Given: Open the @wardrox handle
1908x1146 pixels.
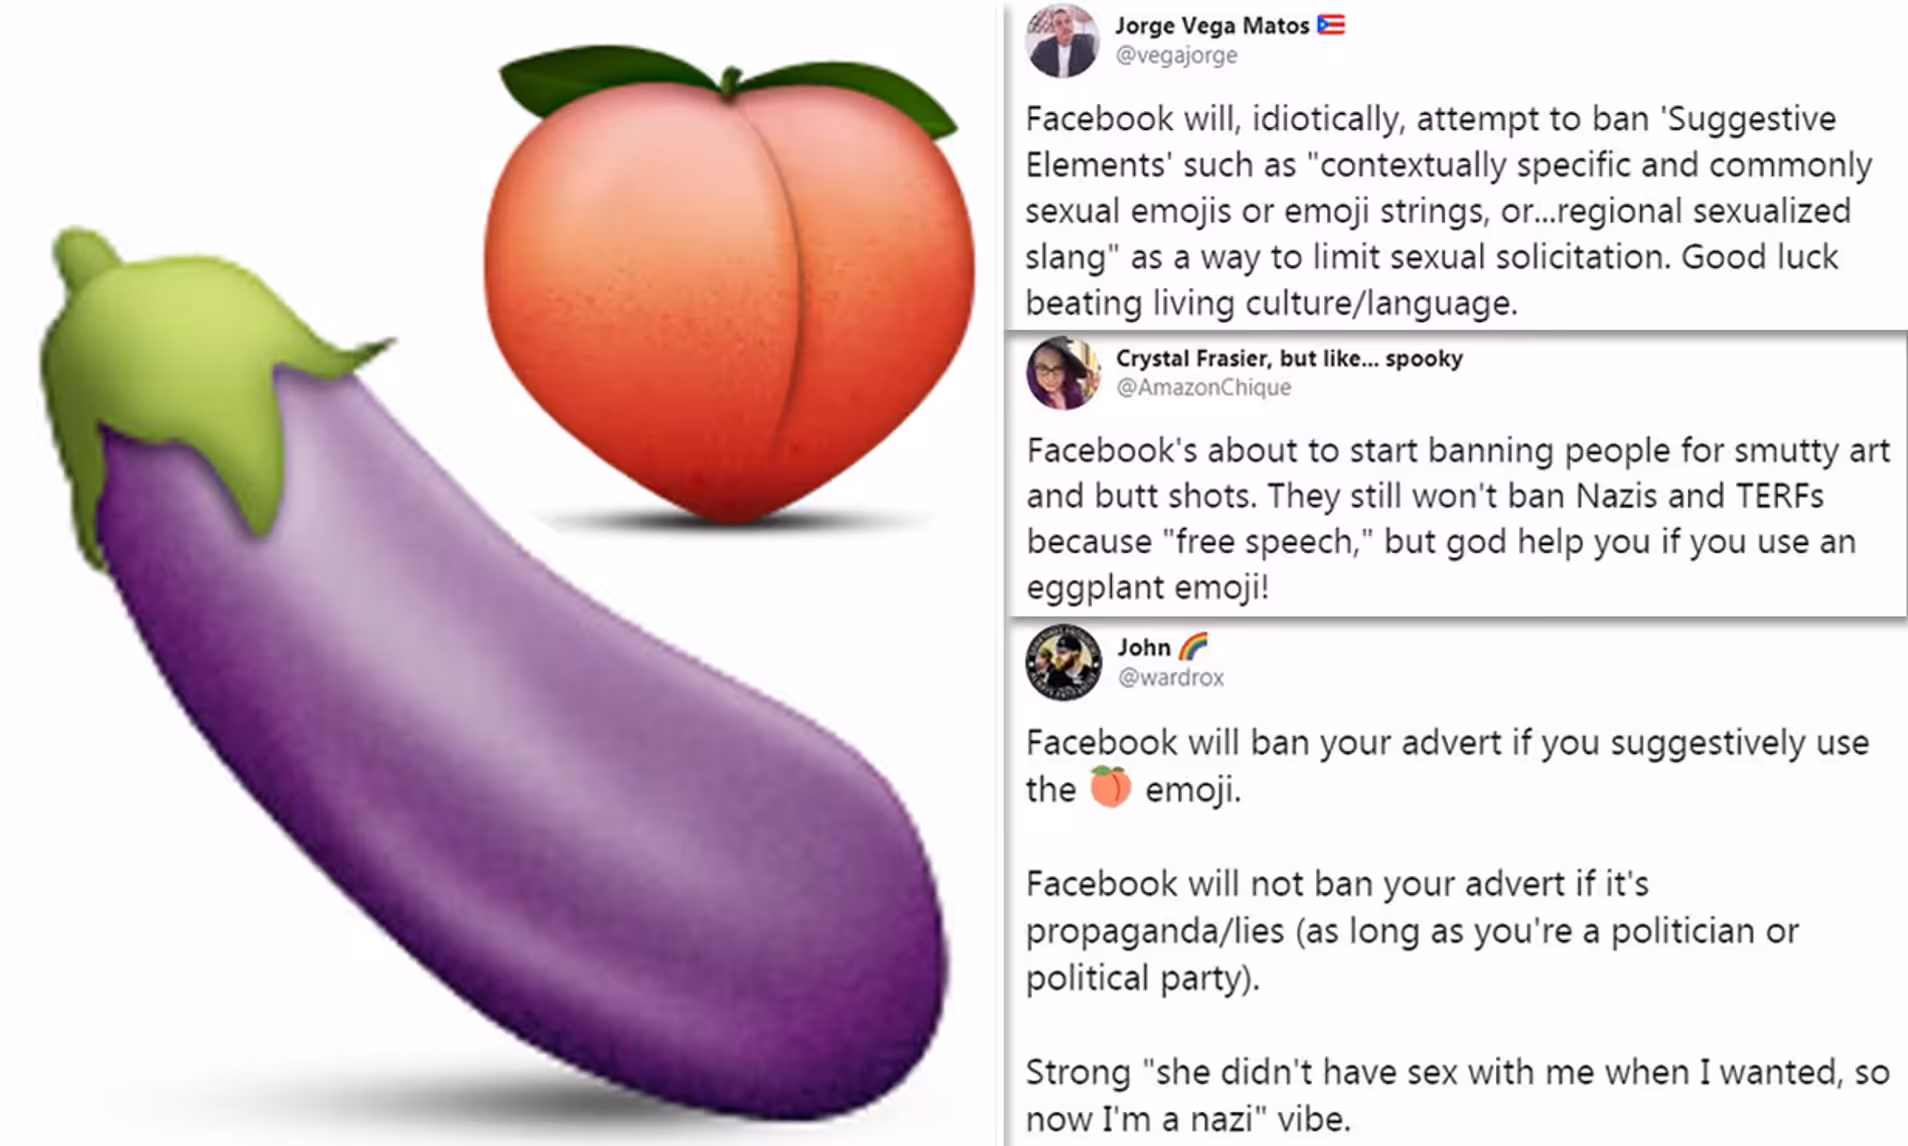Looking at the screenshot, I should 1170,677.
